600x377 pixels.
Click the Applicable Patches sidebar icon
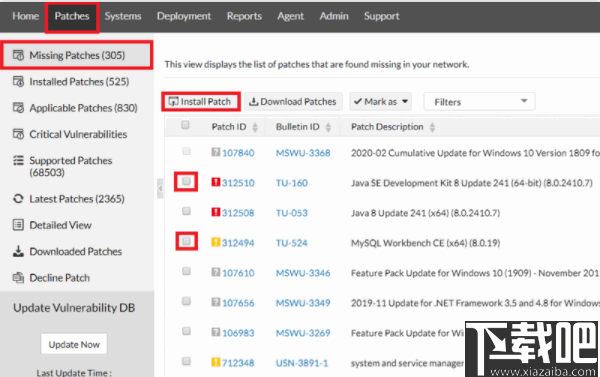coord(18,108)
